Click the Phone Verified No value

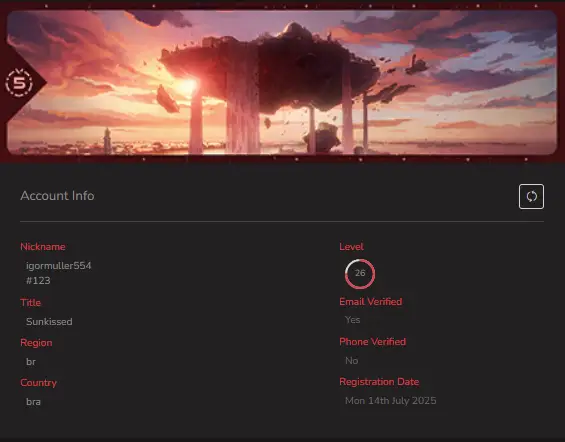click(352, 361)
